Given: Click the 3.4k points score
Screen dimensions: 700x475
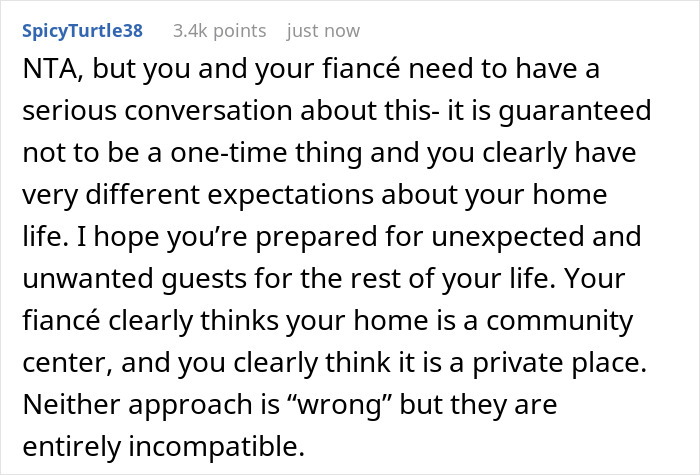Looking at the screenshot, I should (x=219, y=31).
